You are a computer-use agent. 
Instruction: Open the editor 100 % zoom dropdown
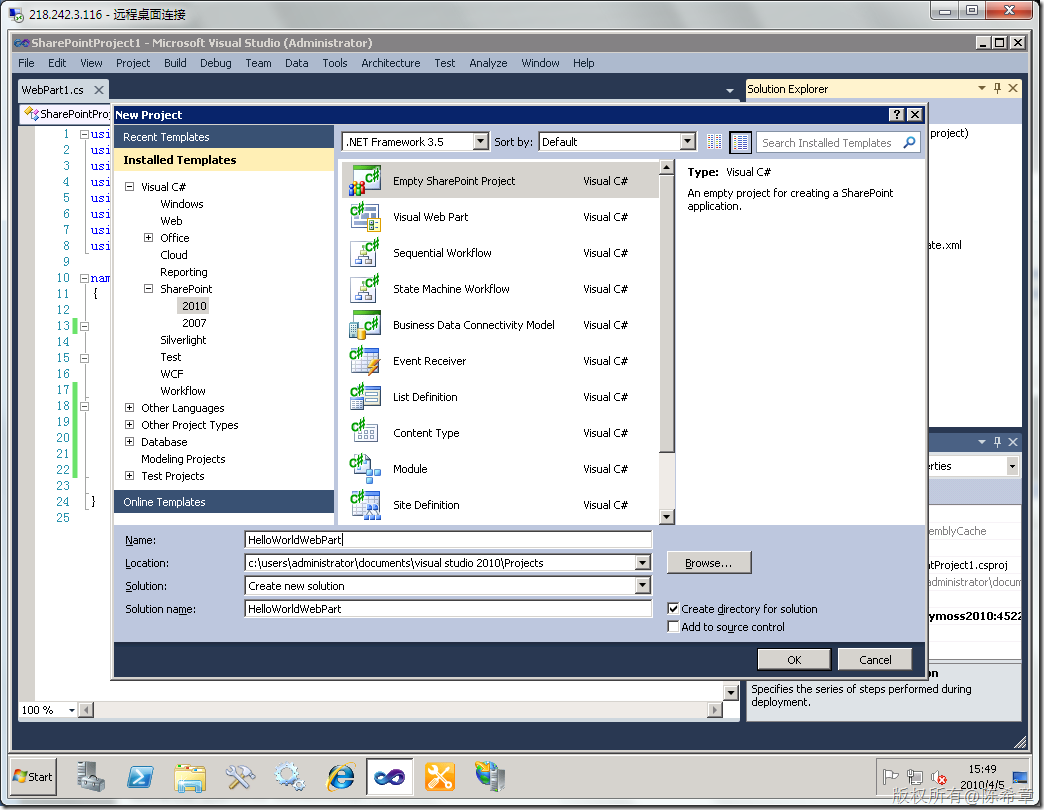(x=71, y=710)
